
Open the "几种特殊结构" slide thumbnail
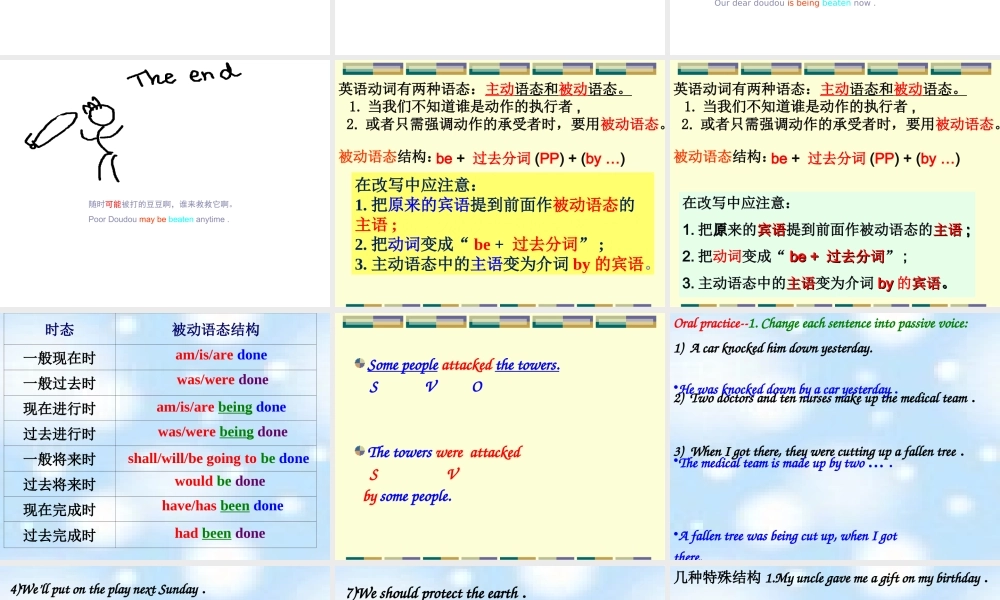click(835, 583)
